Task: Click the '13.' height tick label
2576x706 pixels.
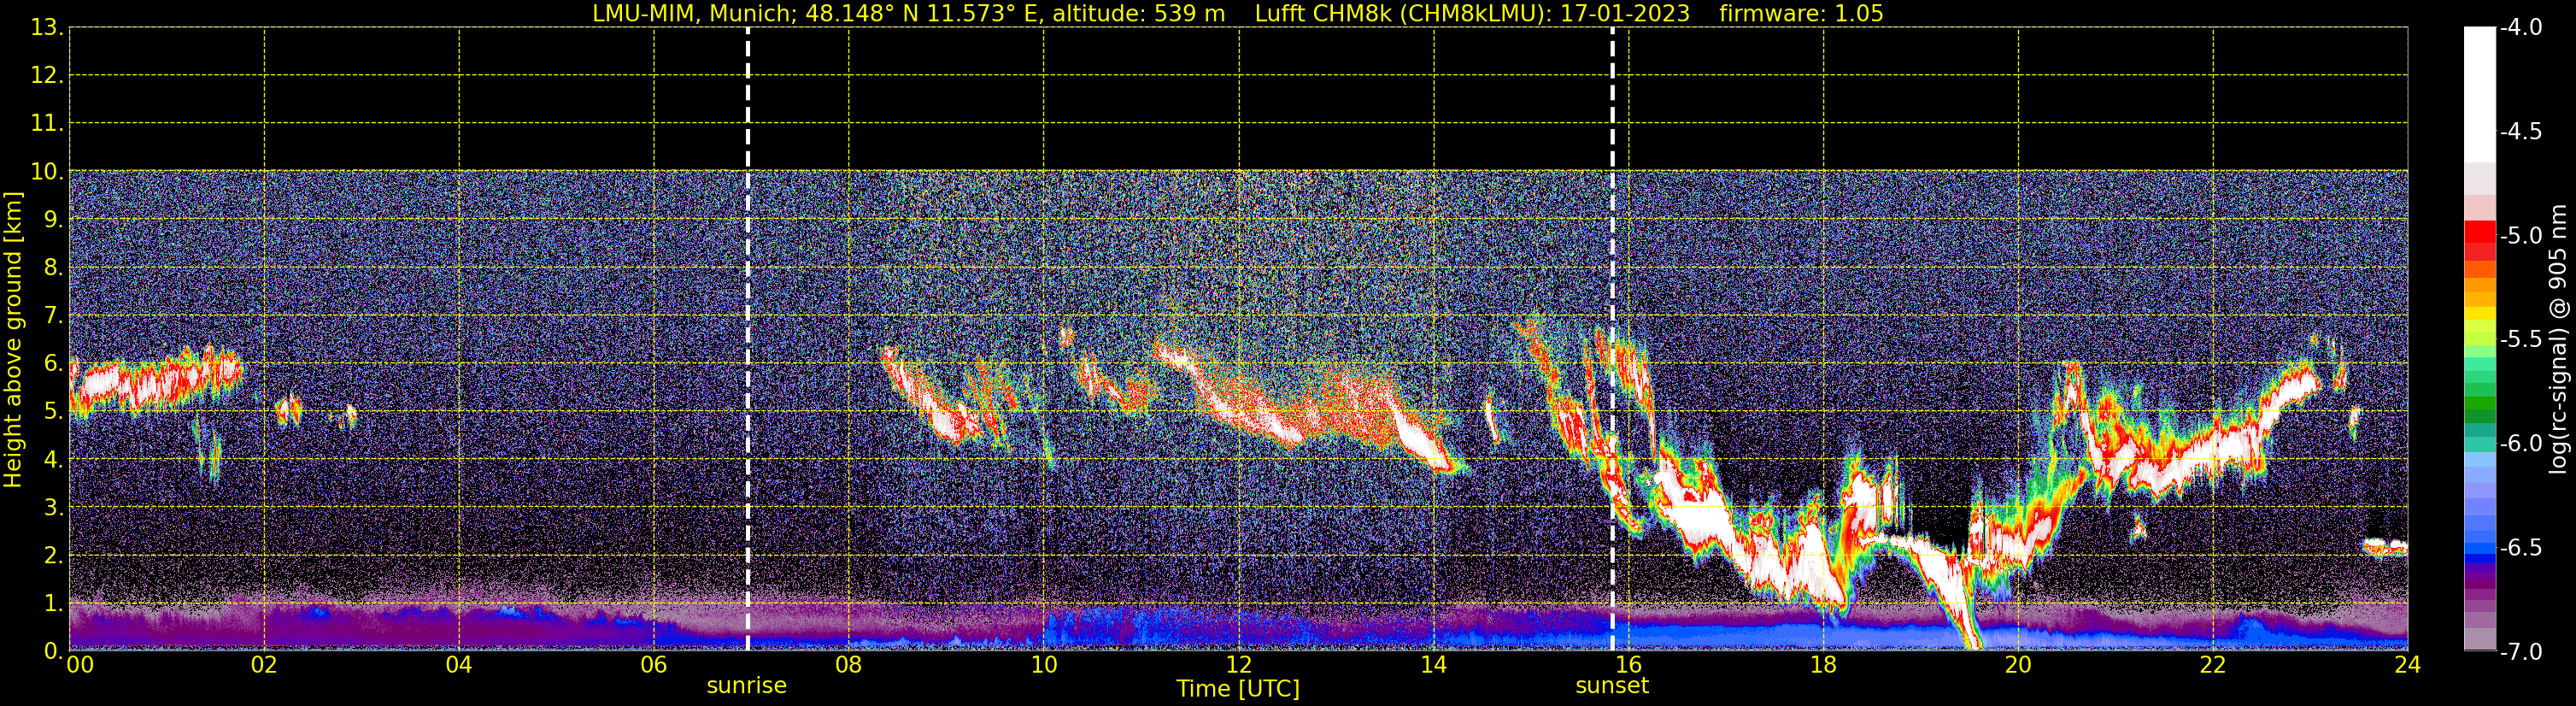Action: [x=47, y=28]
